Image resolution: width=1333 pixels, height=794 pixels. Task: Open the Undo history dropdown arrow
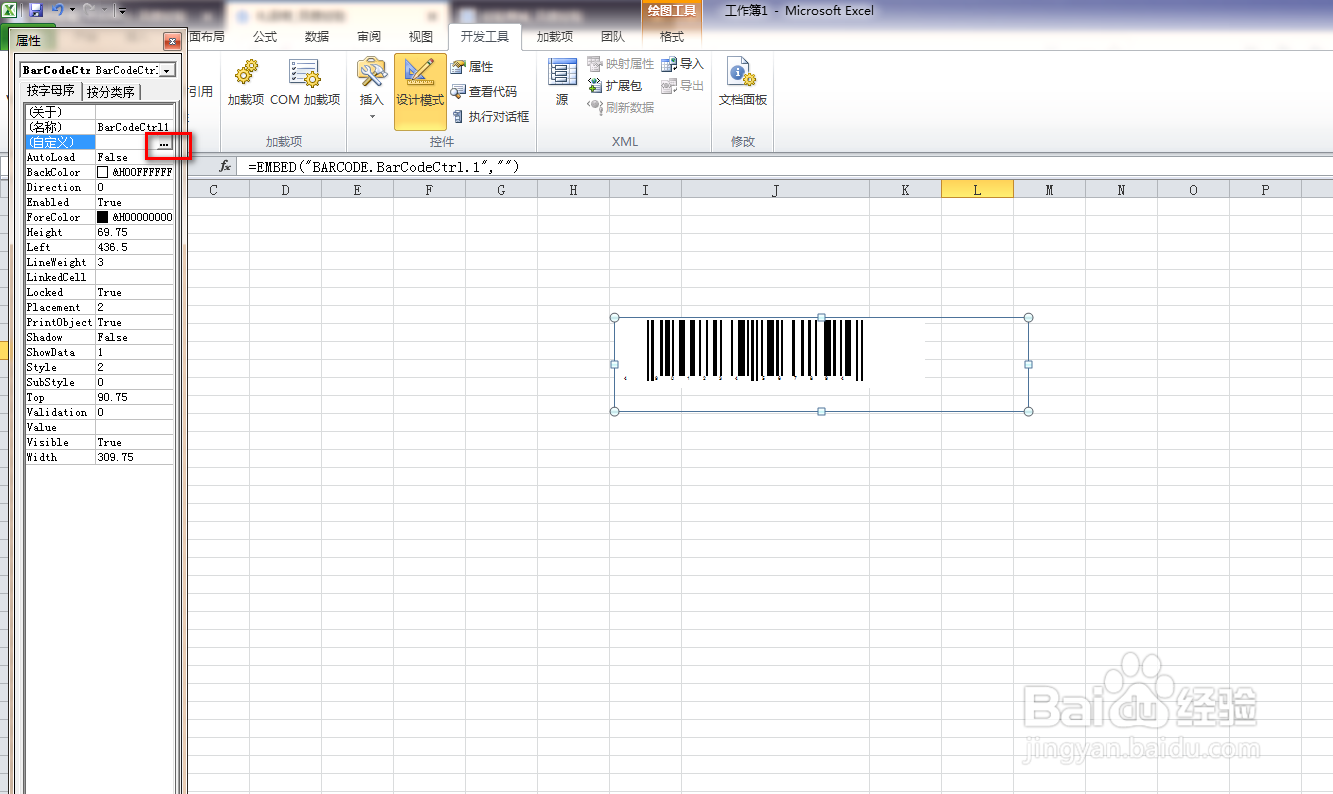(x=72, y=11)
